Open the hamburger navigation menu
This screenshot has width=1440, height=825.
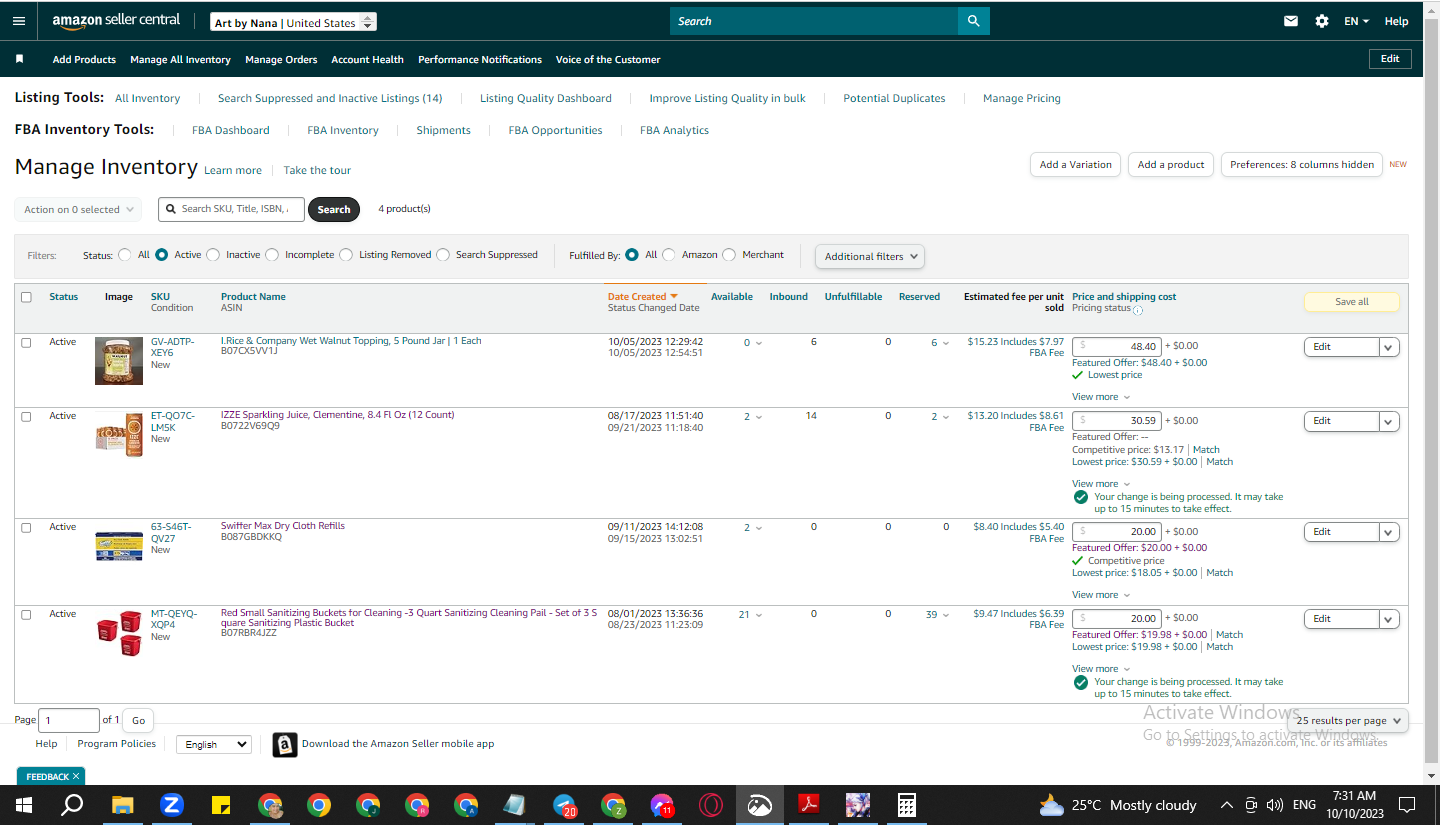pyautogui.click(x=19, y=21)
